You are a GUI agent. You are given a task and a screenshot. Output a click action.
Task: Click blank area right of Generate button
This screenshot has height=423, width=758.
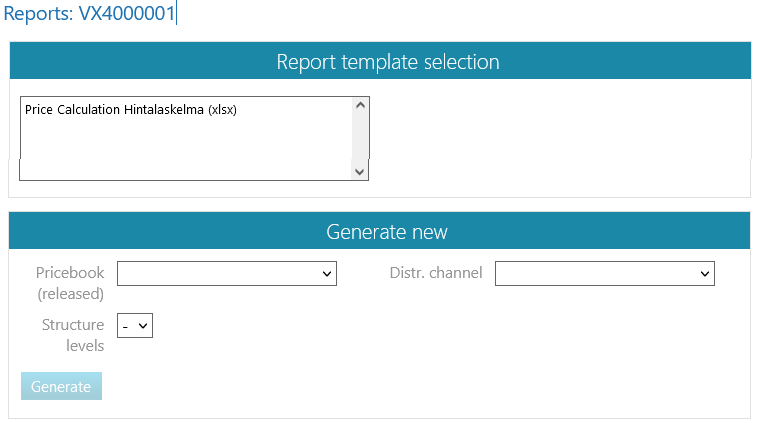click(400, 386)
